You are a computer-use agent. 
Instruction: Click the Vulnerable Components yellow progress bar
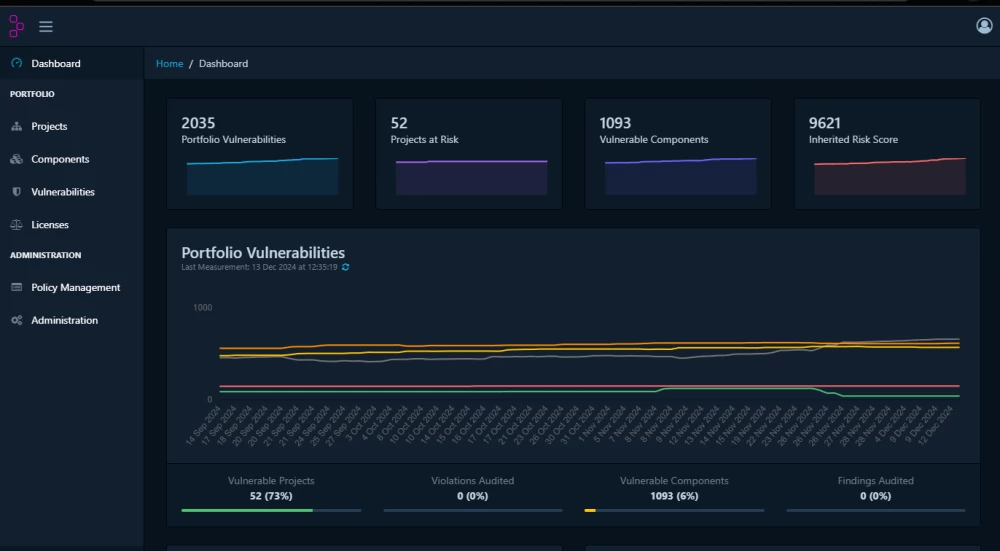tap(590, 510)
